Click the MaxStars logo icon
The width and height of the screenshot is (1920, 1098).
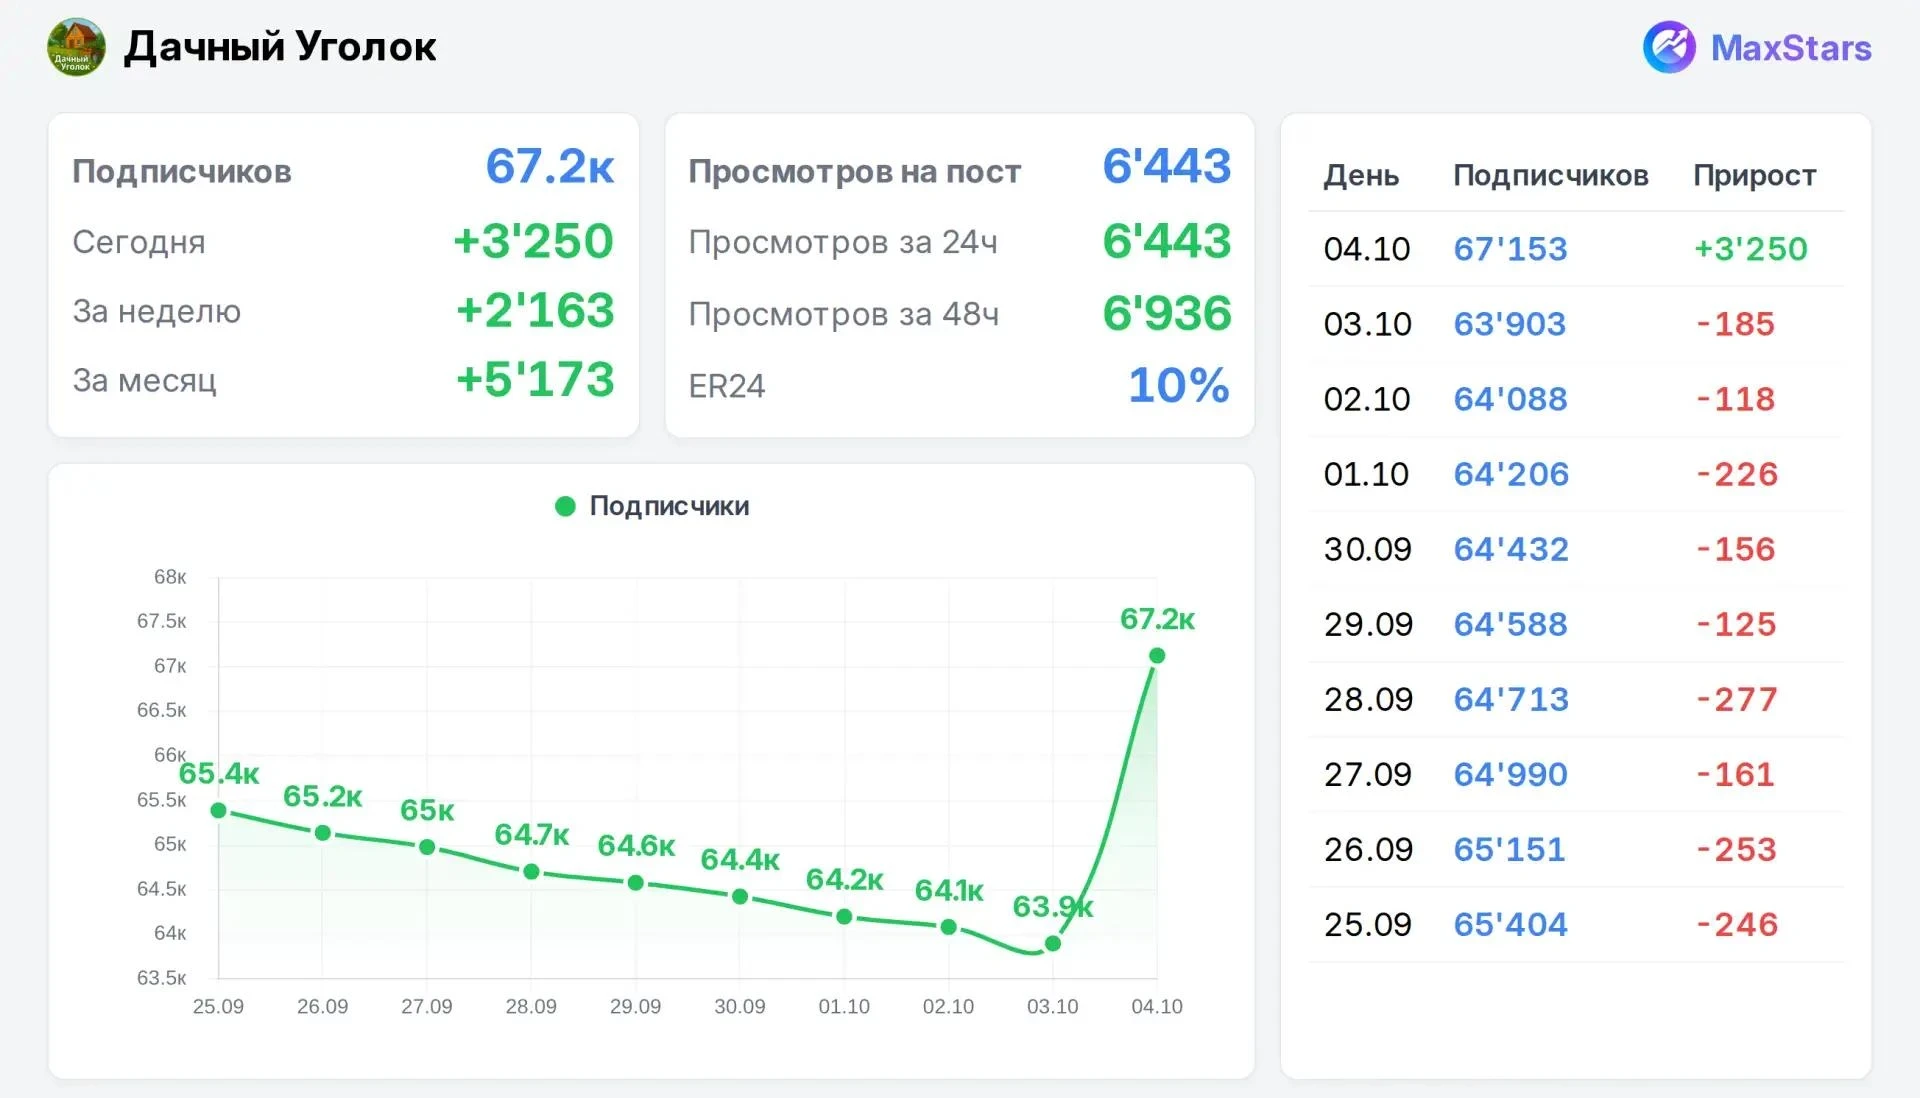click(x=1669, y=47)
